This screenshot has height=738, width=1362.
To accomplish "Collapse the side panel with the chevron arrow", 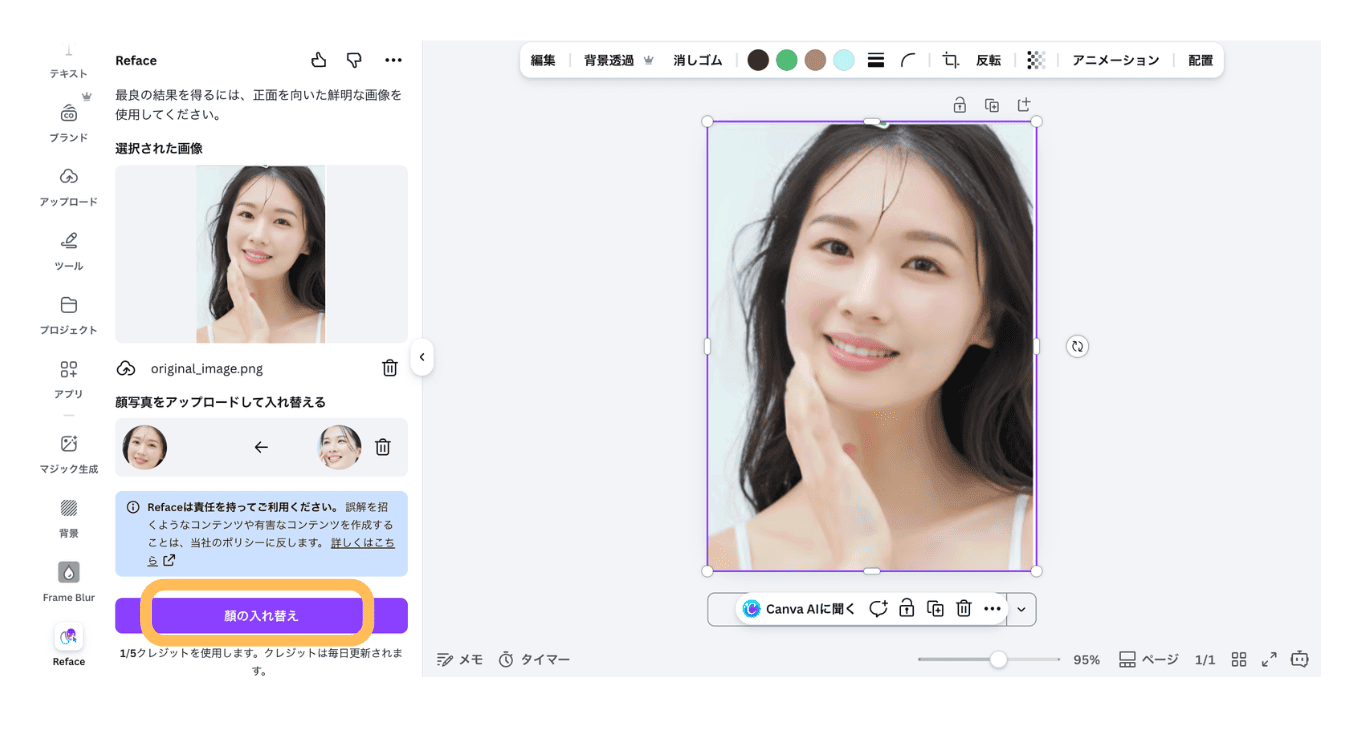I will click(422, 357).
